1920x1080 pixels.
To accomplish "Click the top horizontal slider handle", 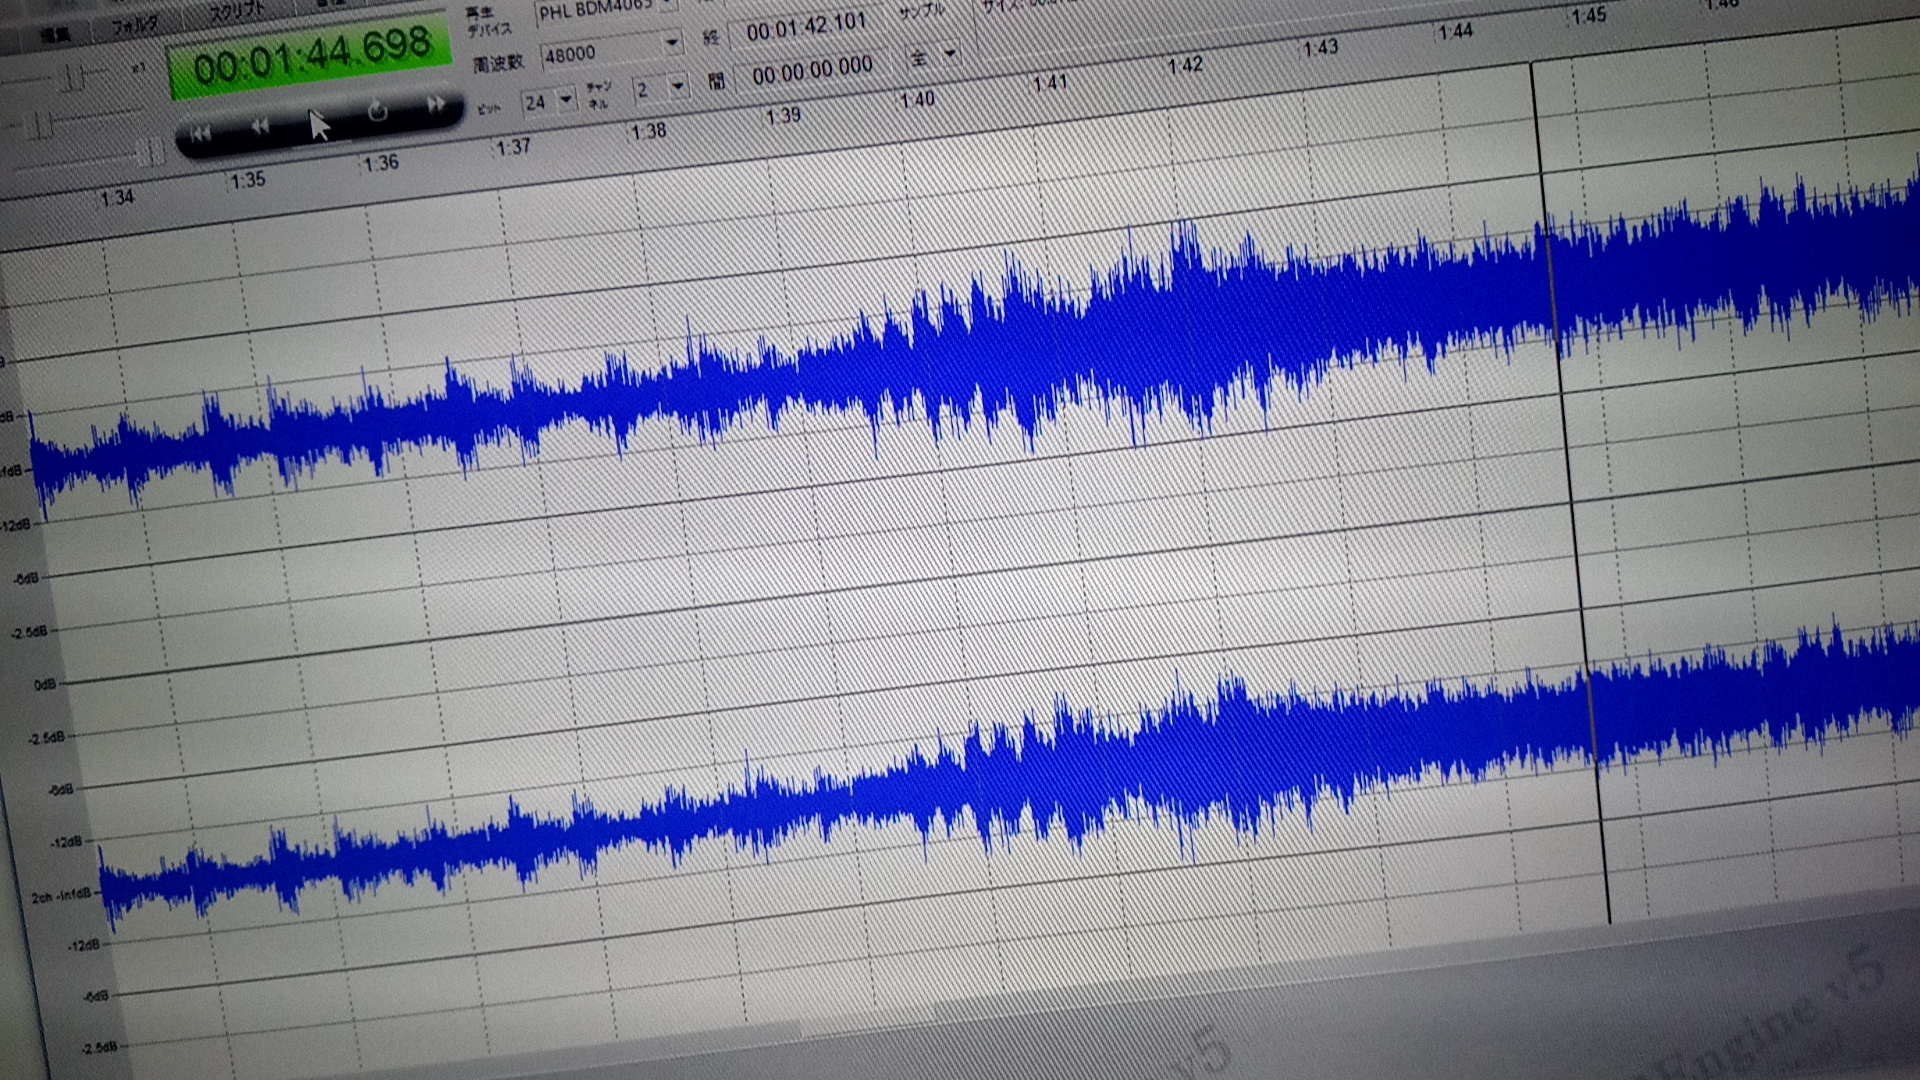I will coord(76,76).
